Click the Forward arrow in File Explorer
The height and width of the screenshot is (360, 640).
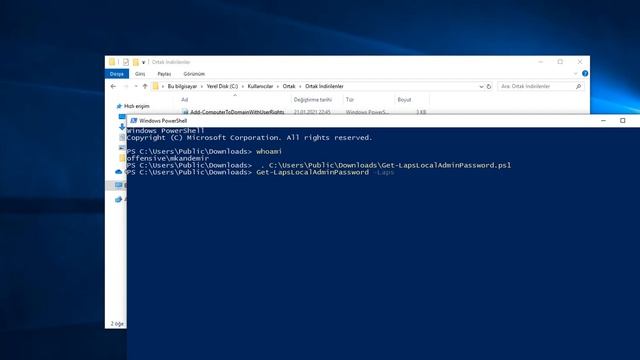[x=126, y=87]
